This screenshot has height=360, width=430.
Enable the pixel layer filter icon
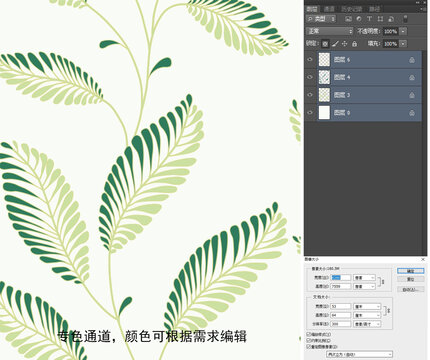pyautogui.click(x=348, y=19)
